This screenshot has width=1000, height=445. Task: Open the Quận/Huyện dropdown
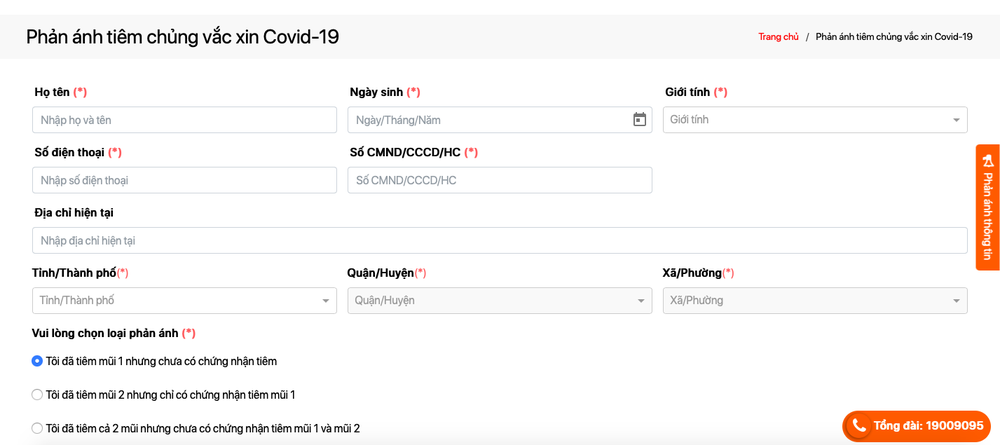point(499,300)
